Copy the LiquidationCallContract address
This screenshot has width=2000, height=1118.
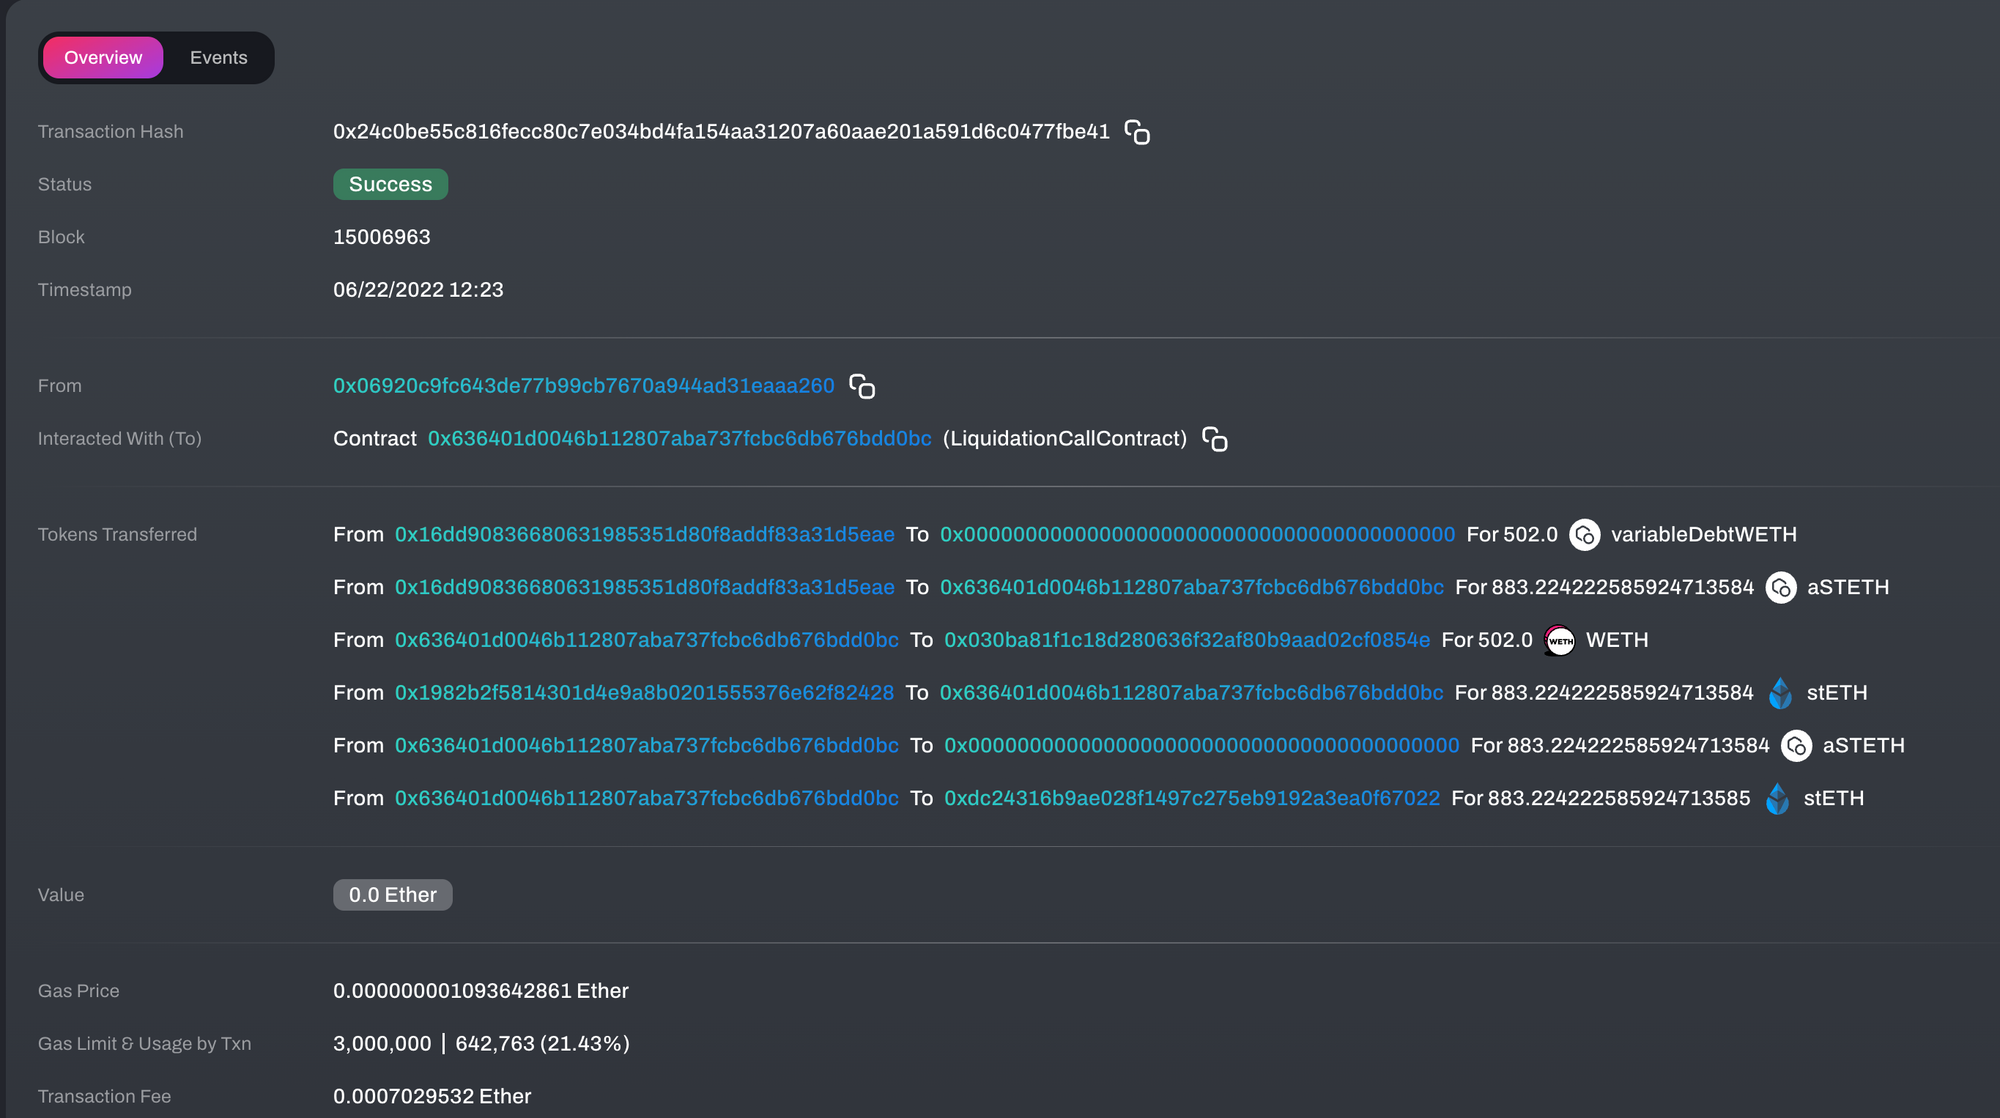click(1215, 439)
